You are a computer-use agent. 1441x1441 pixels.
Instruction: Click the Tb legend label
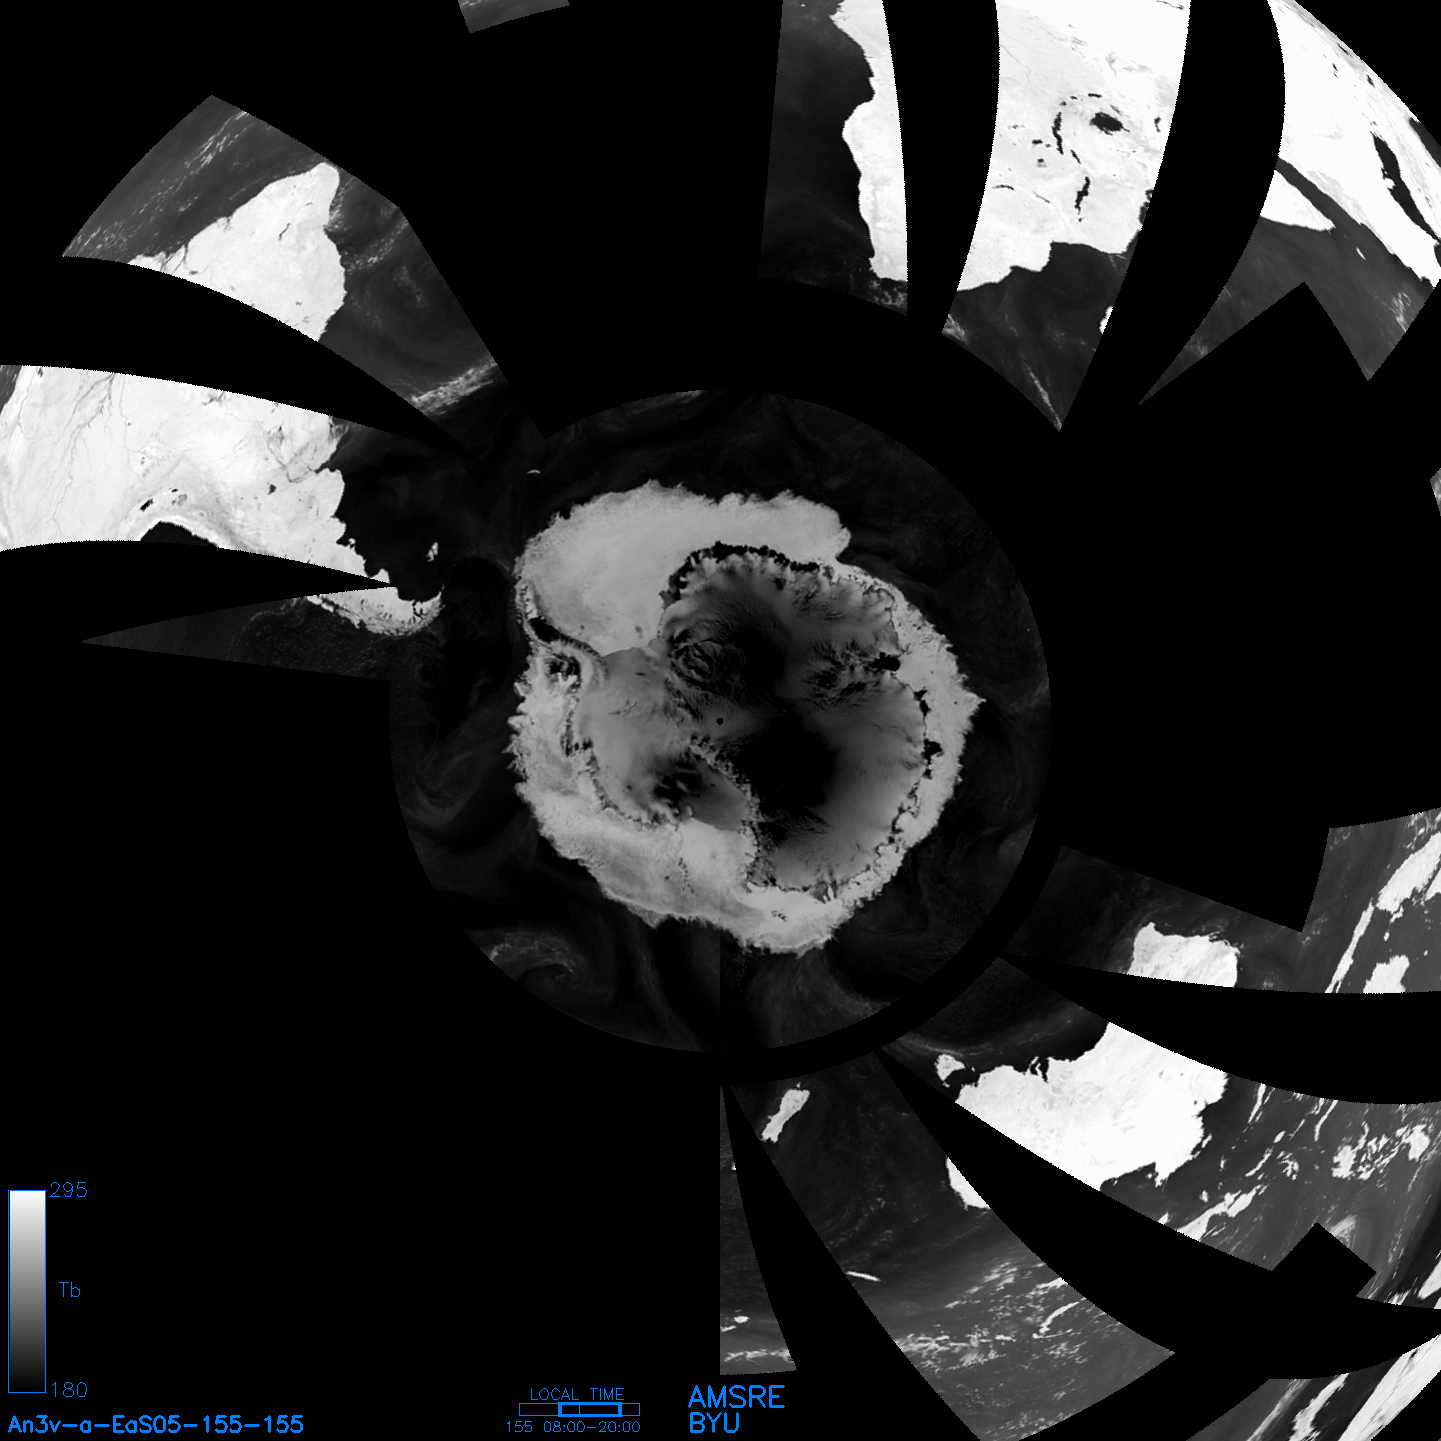(69, 1290)
